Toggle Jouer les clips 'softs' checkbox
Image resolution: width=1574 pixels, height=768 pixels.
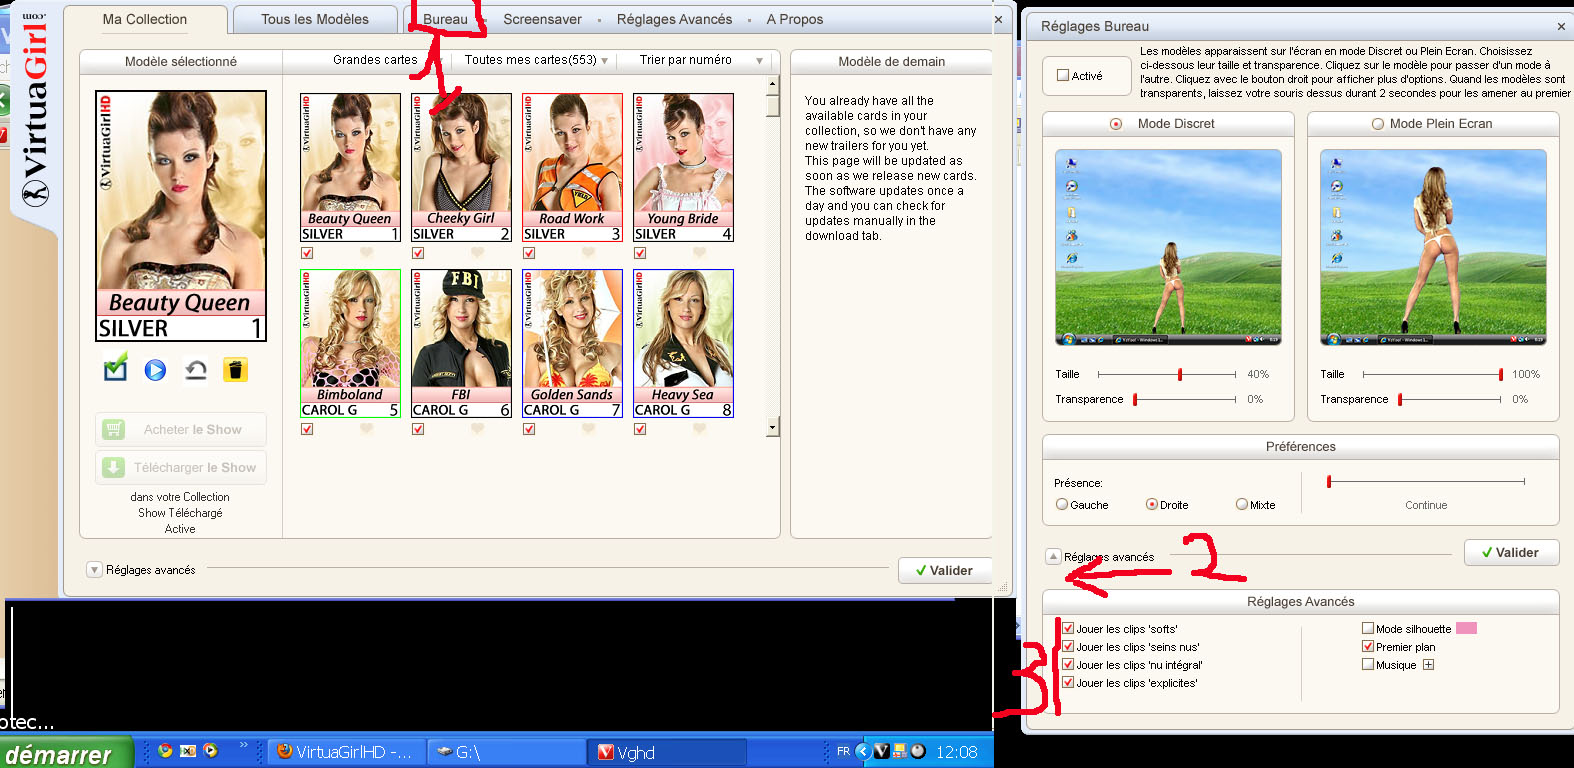[x=1068, y=629]
